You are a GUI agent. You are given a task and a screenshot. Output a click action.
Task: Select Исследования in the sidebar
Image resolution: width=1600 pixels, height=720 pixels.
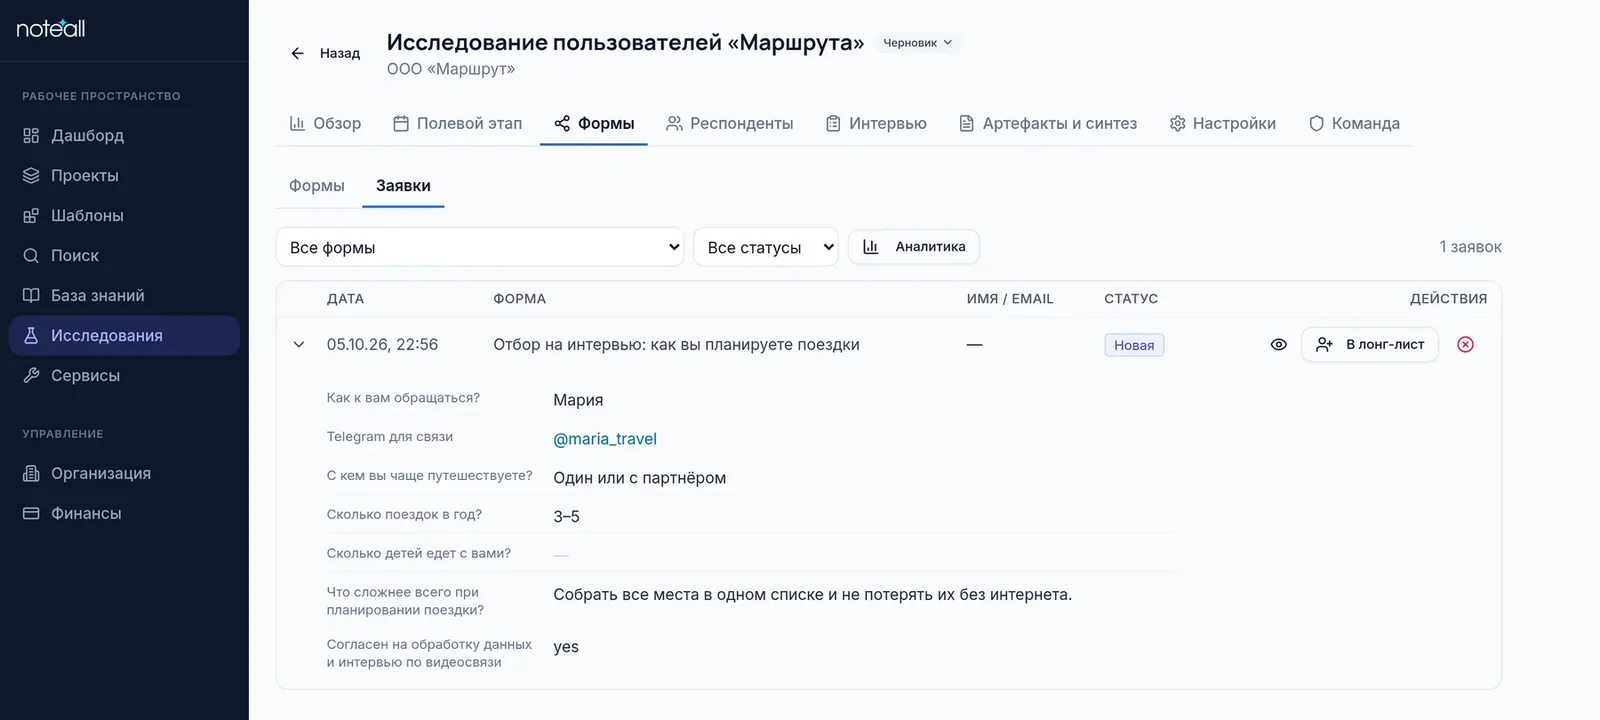(124, 335)
